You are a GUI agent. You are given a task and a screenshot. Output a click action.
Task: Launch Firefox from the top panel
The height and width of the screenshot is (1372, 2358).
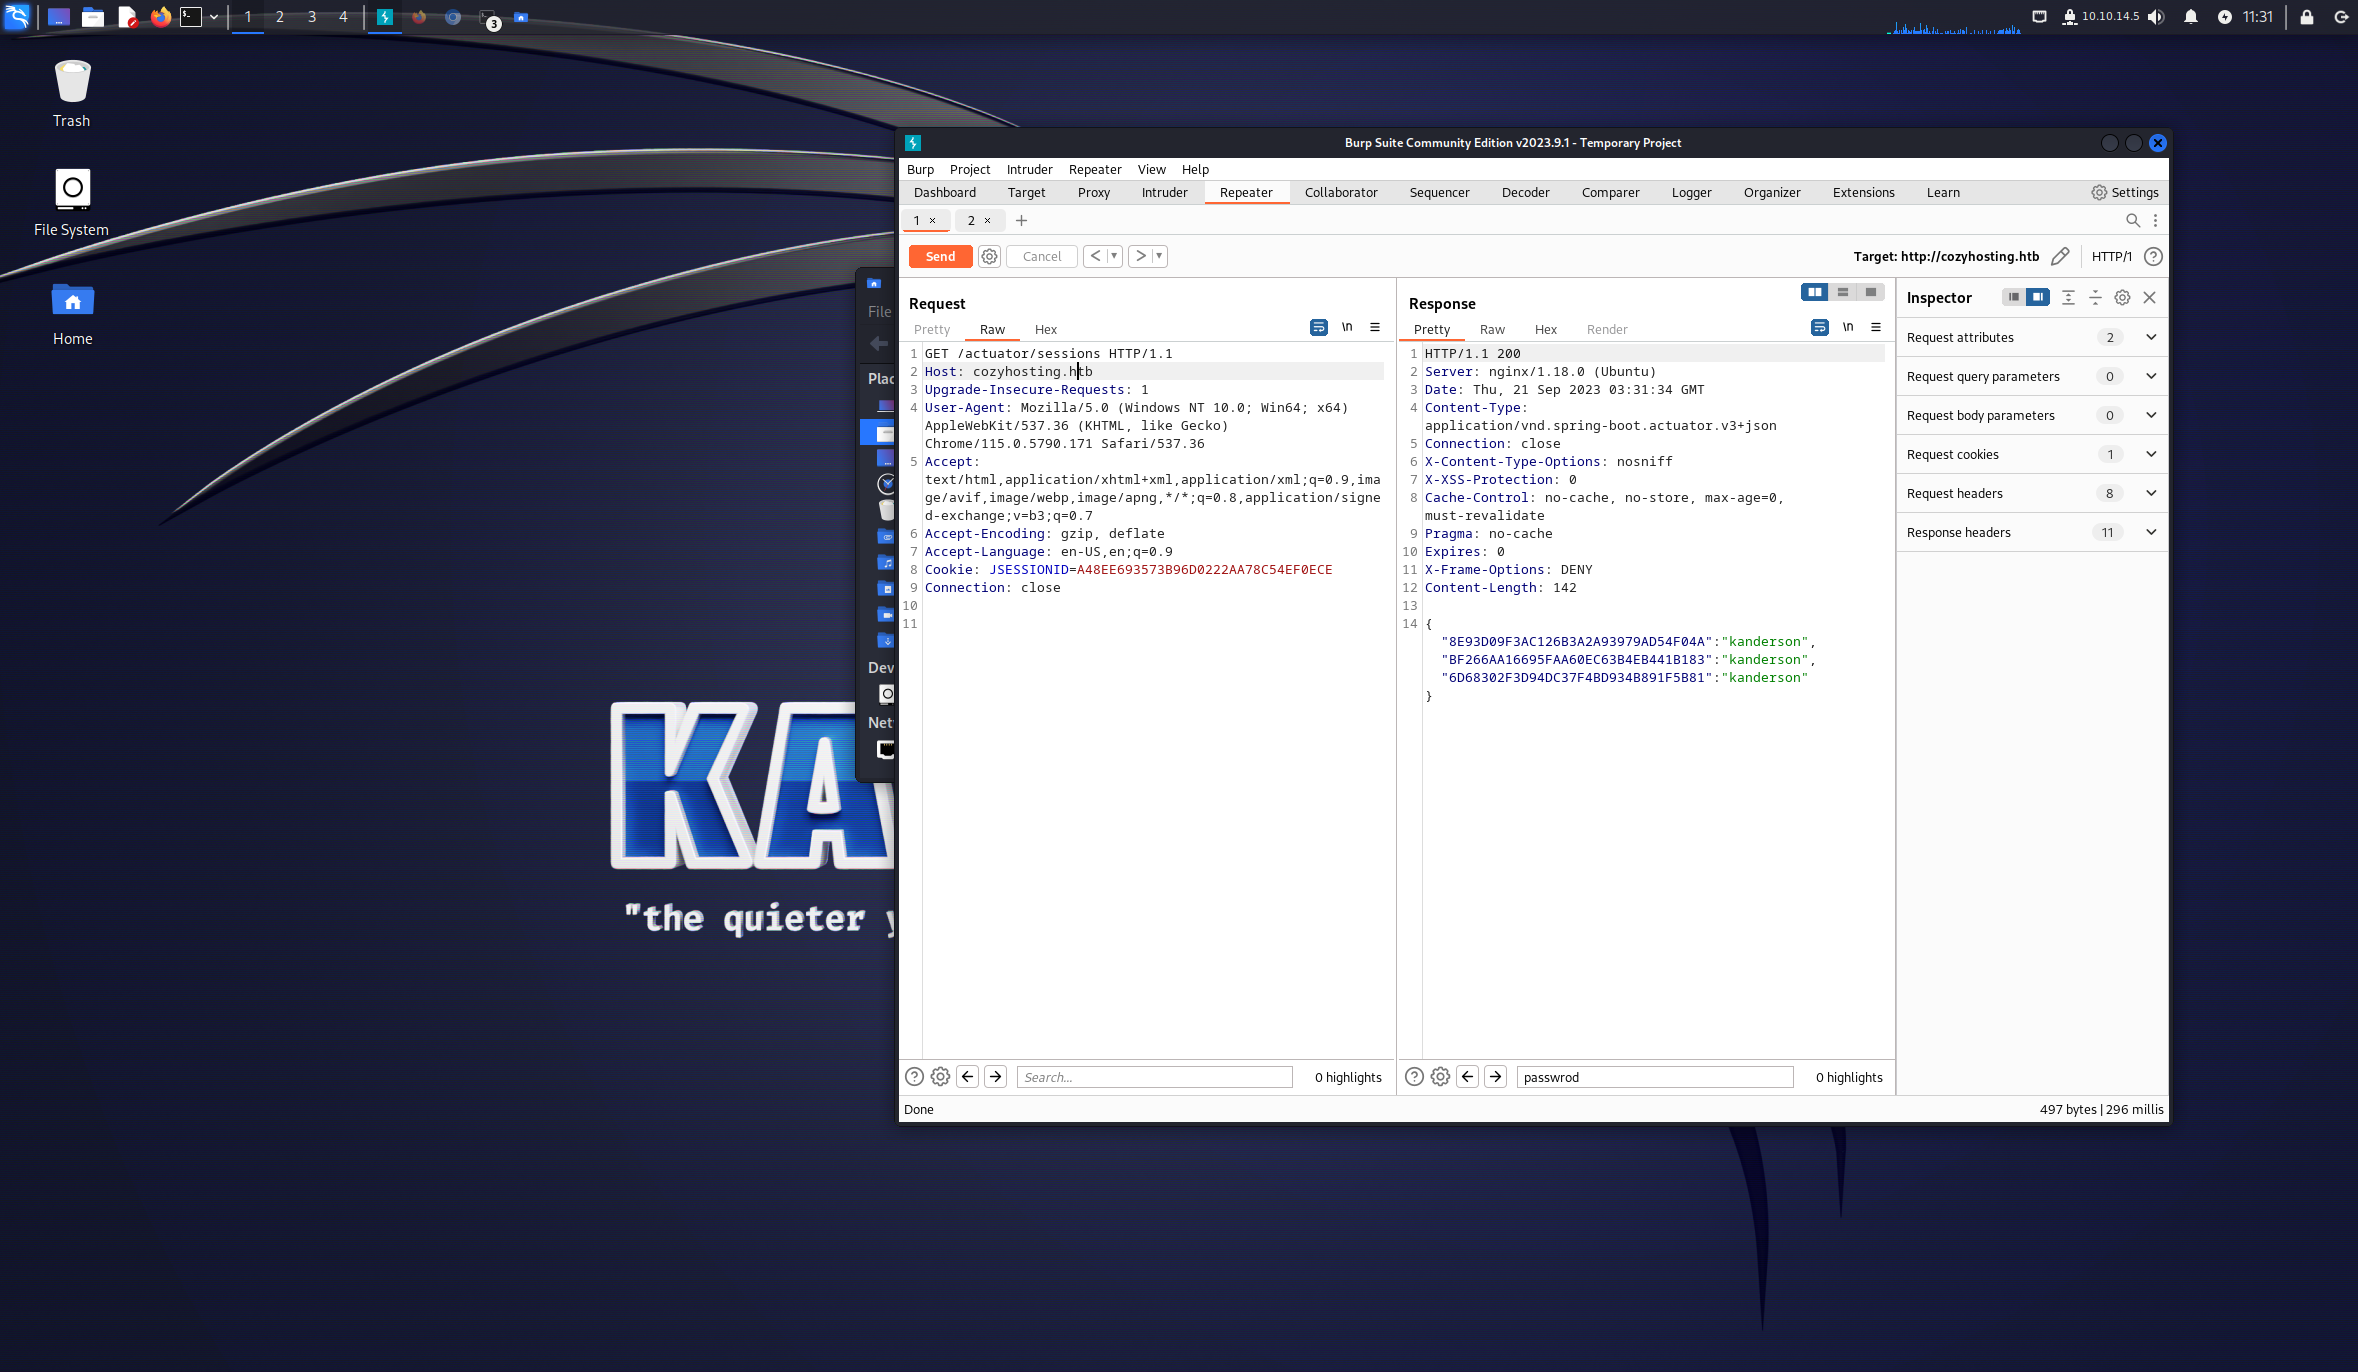[x=160, y=17]
